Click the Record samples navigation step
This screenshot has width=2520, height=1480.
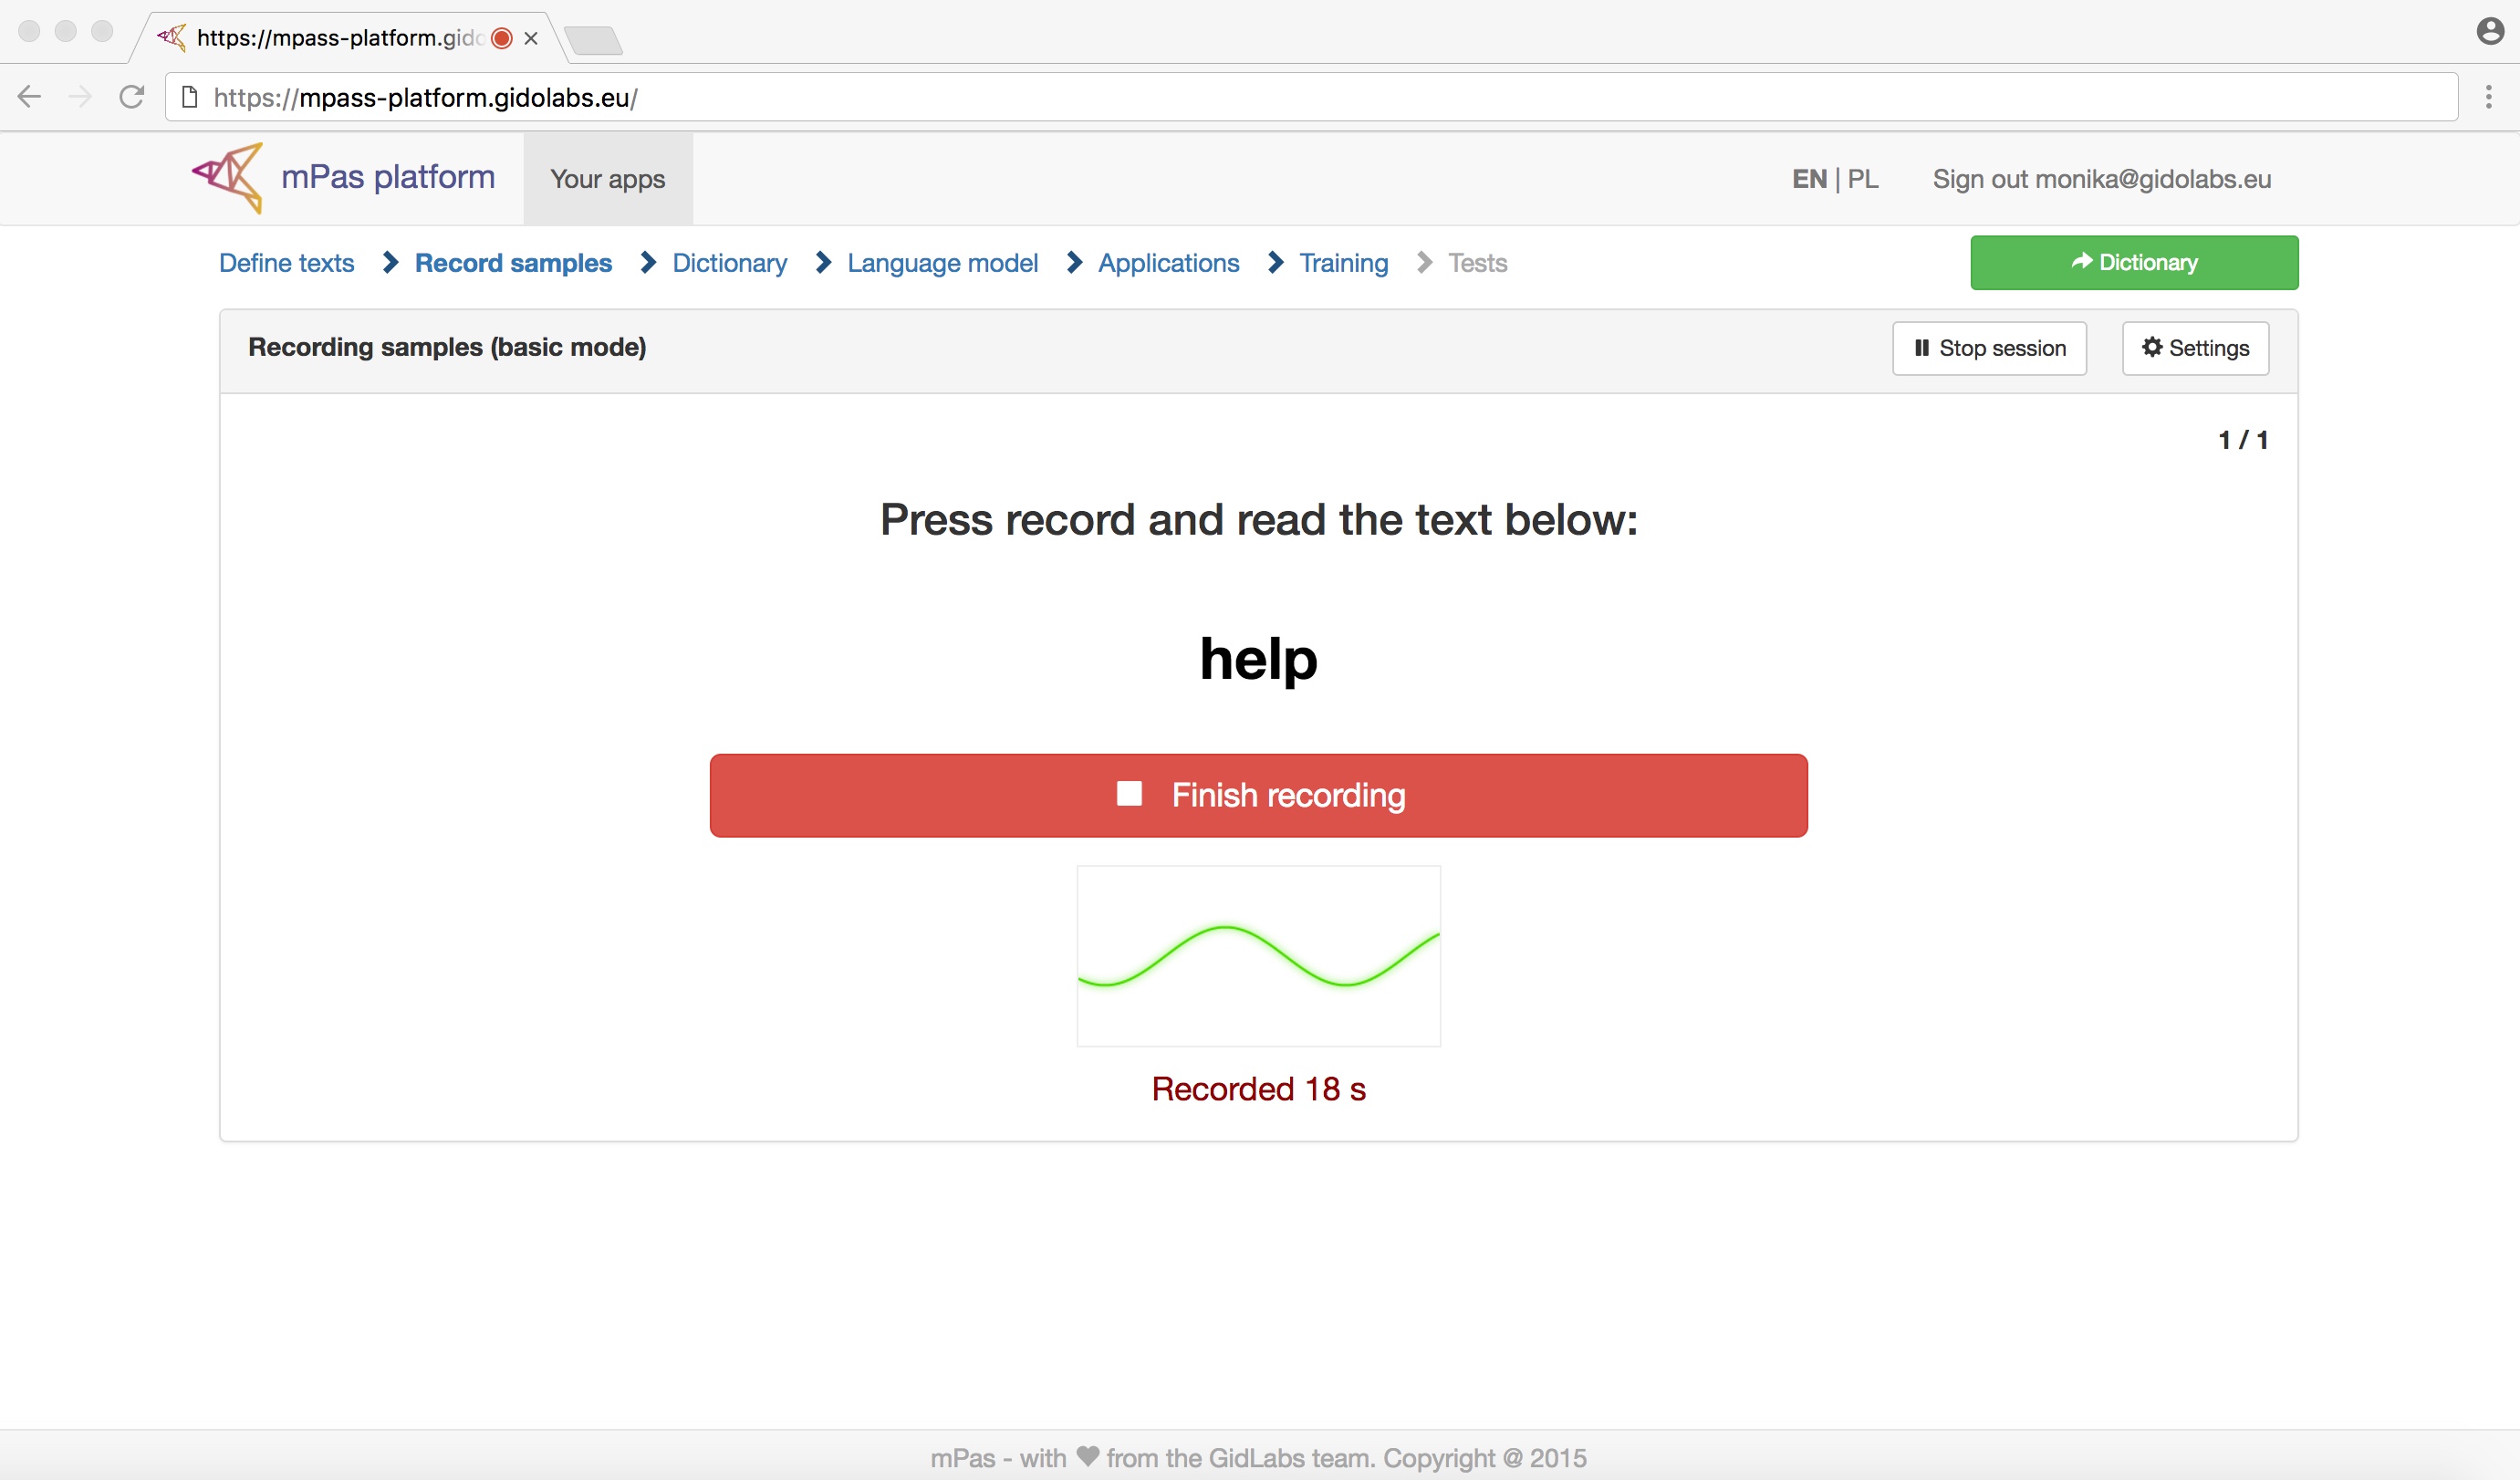pyautogui.click(x=513, y=263)
